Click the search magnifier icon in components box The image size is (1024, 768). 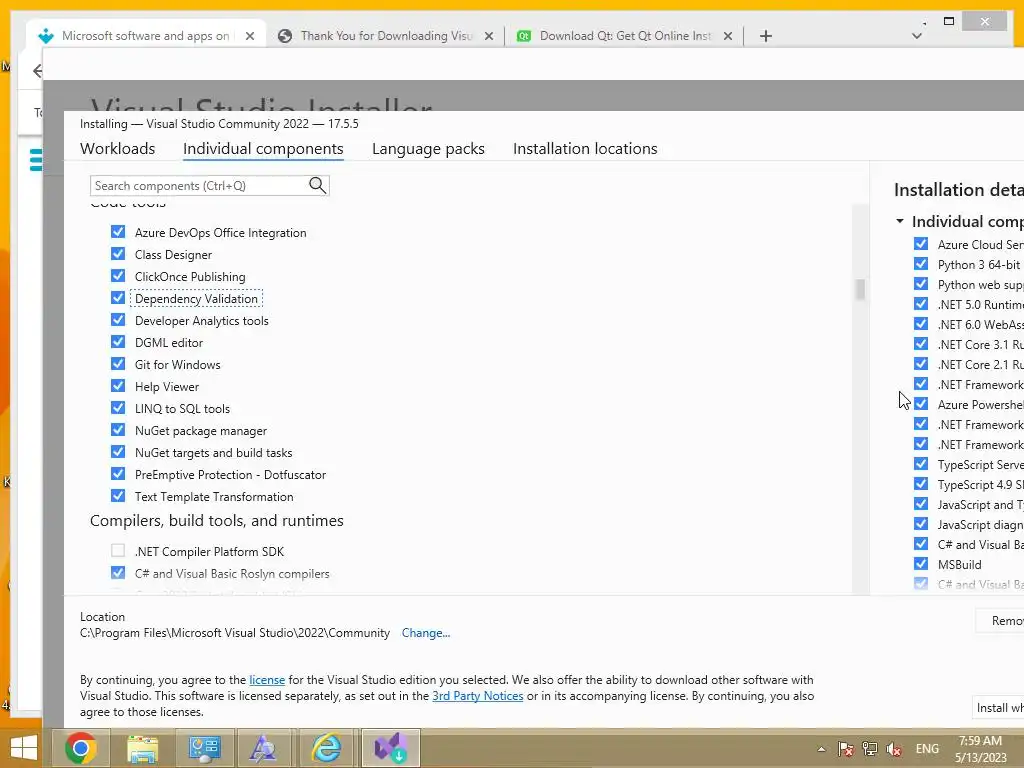[317, 185]
